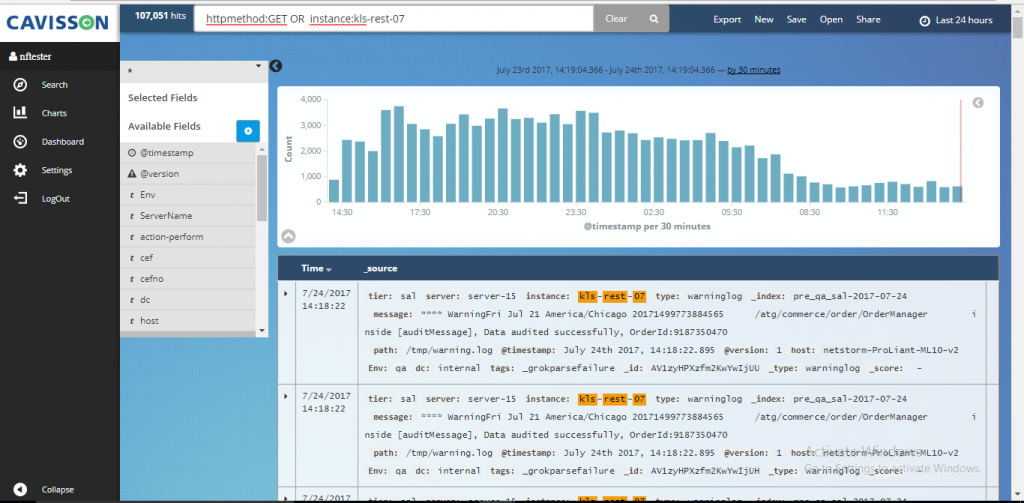The width and height of the screenshot is (1024, 503).
Task: Click the @timestamp field name
Action: (167, 153)
